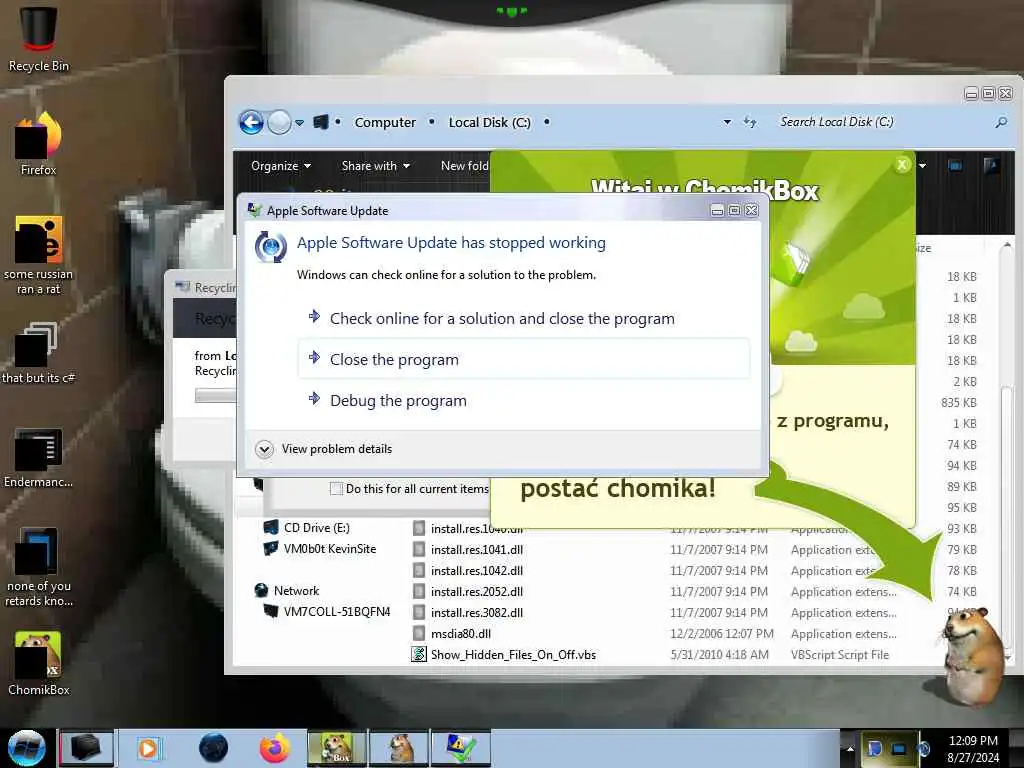This screenshot has width=1024, height=768.
Task: Click Local Disk (C:) in the breadcrumb
Action: tap(489, 122)
